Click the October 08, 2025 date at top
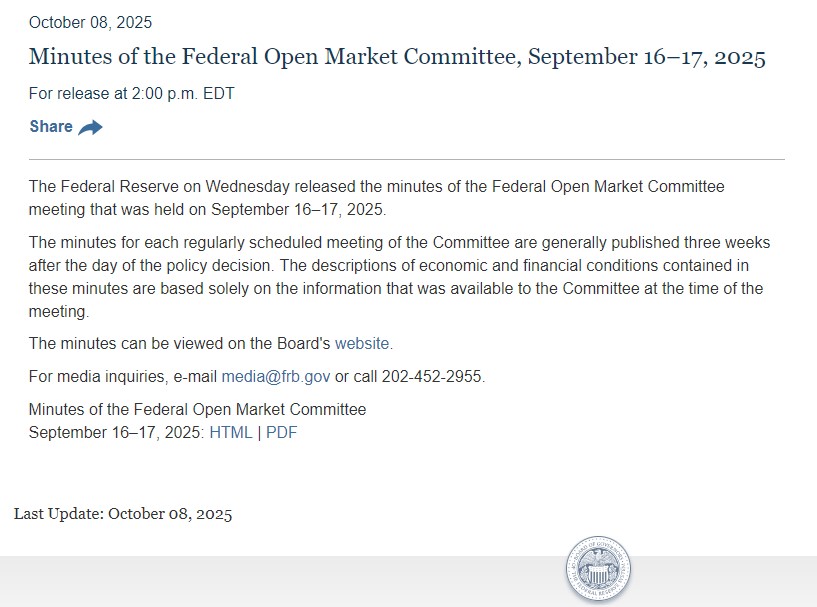 click(x=91, y=22)
